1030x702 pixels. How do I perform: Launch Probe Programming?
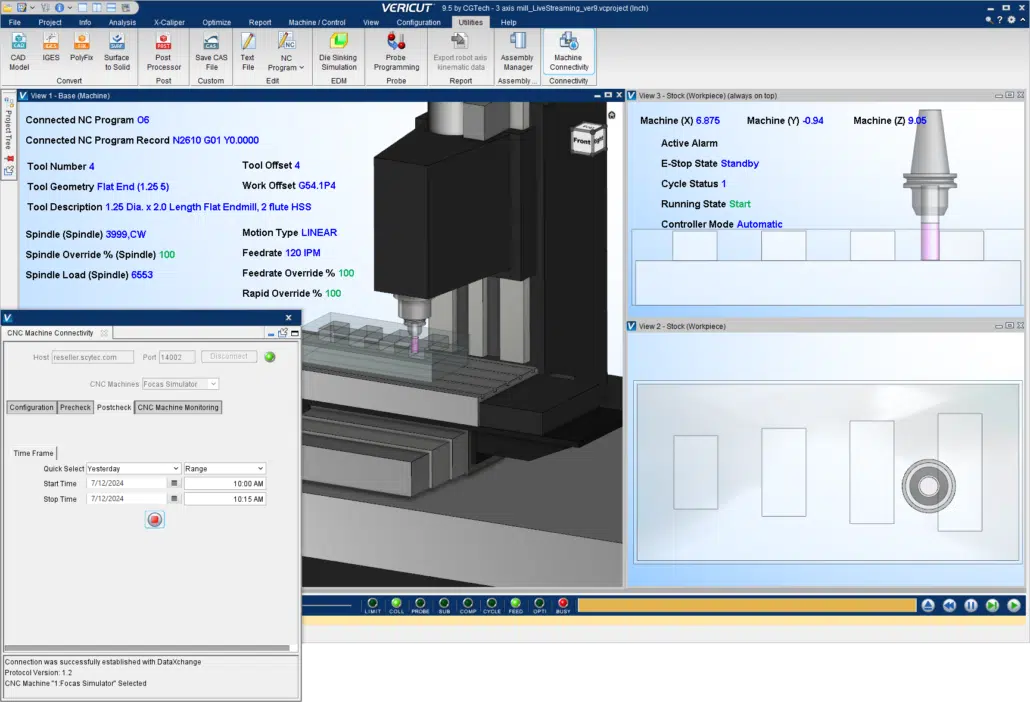point(396,51)
